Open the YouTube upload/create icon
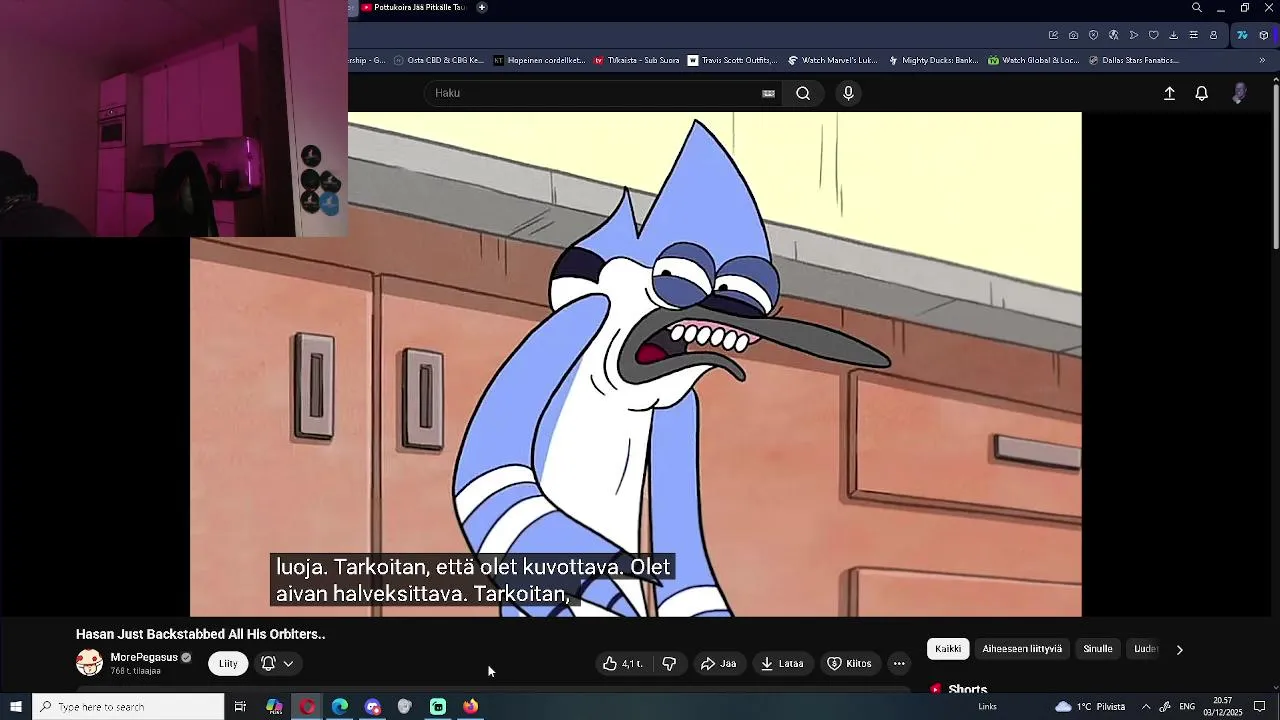The height and width of the screenshot is (720, 1280). 1169,93
